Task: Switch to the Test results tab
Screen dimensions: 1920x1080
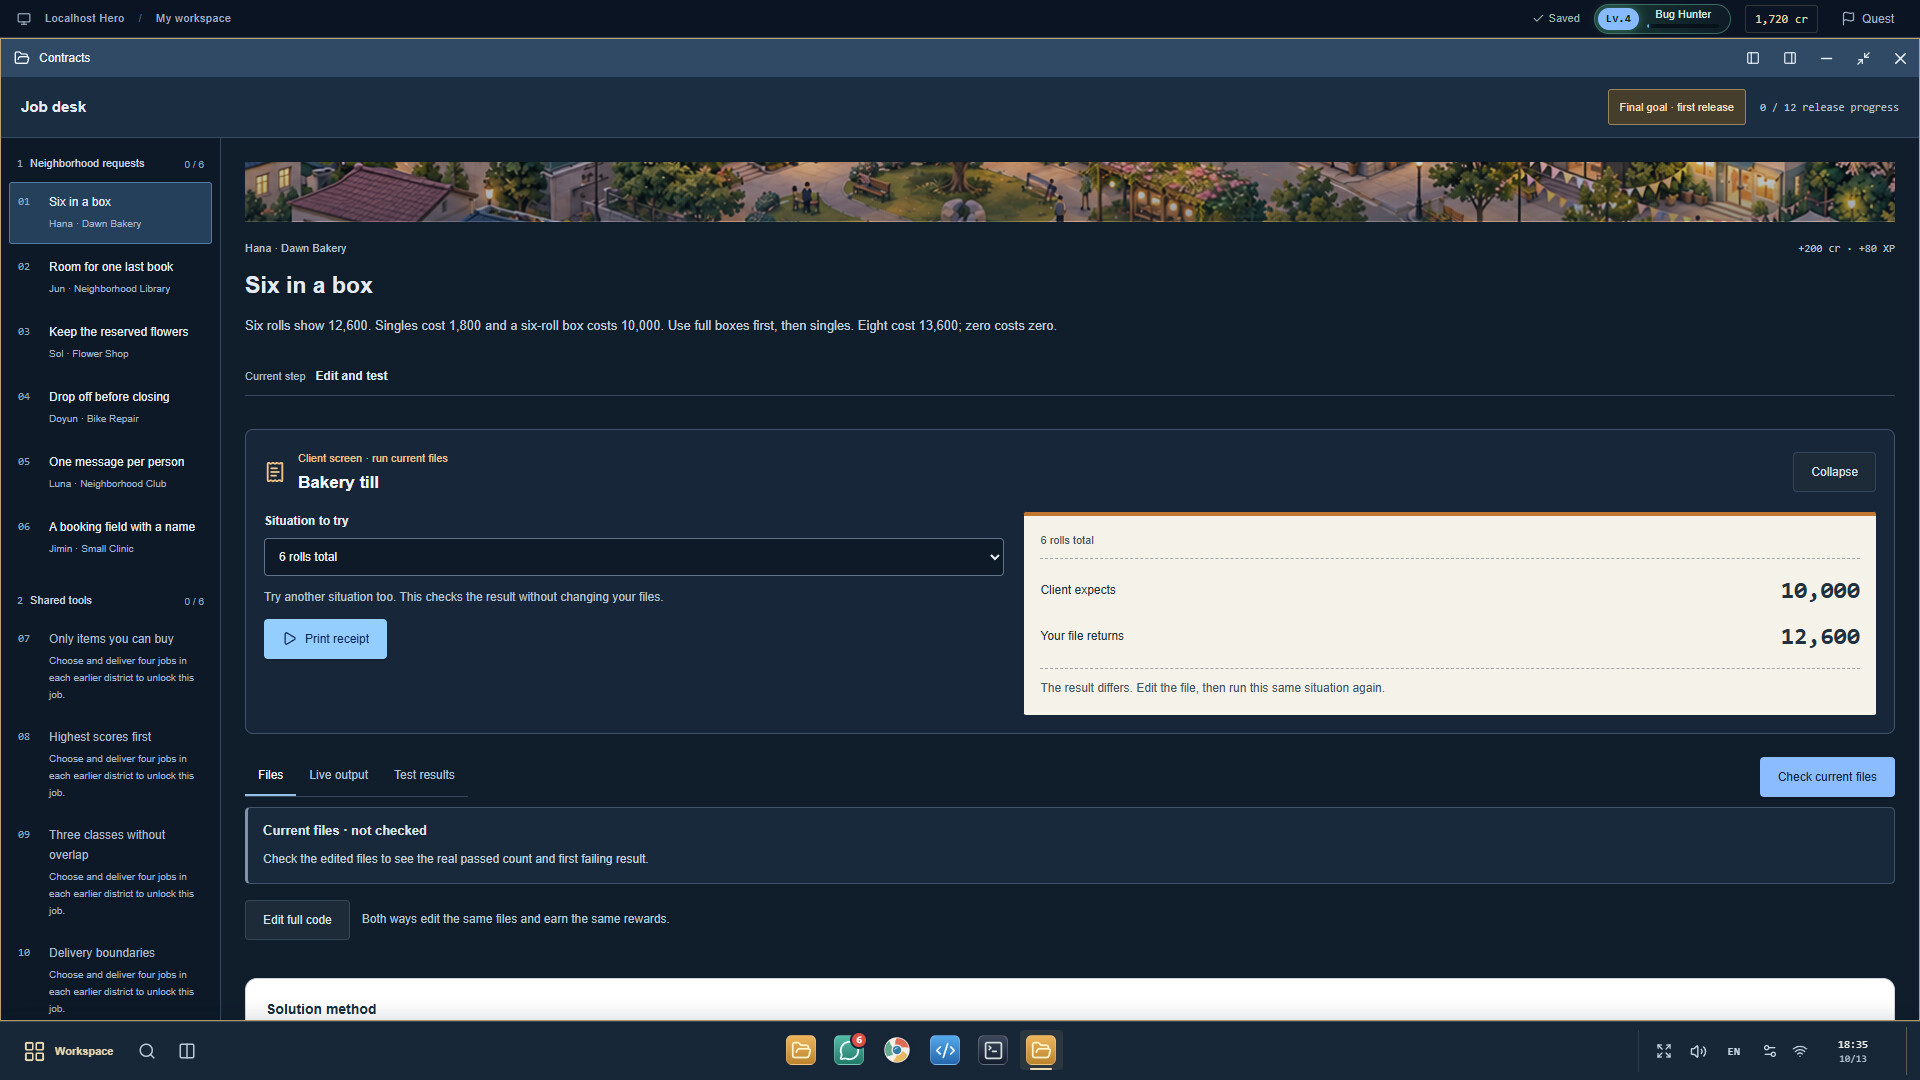Action: coord(424,775)
